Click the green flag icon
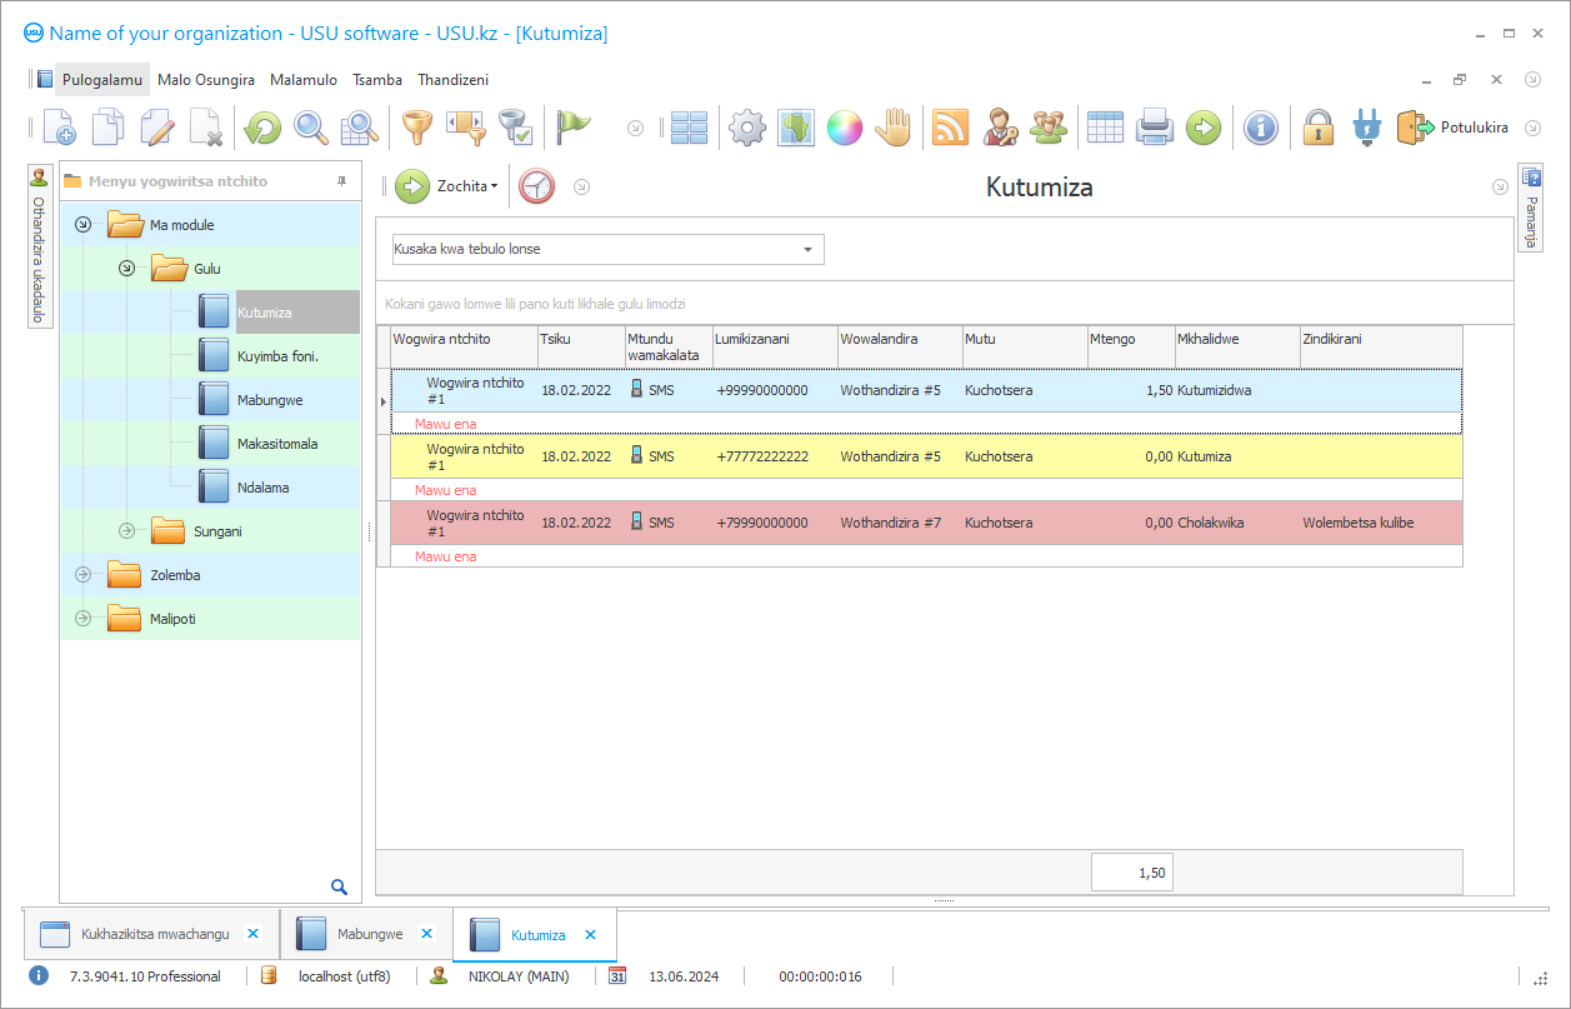1571x1009 pixels. tap(573, 128)
